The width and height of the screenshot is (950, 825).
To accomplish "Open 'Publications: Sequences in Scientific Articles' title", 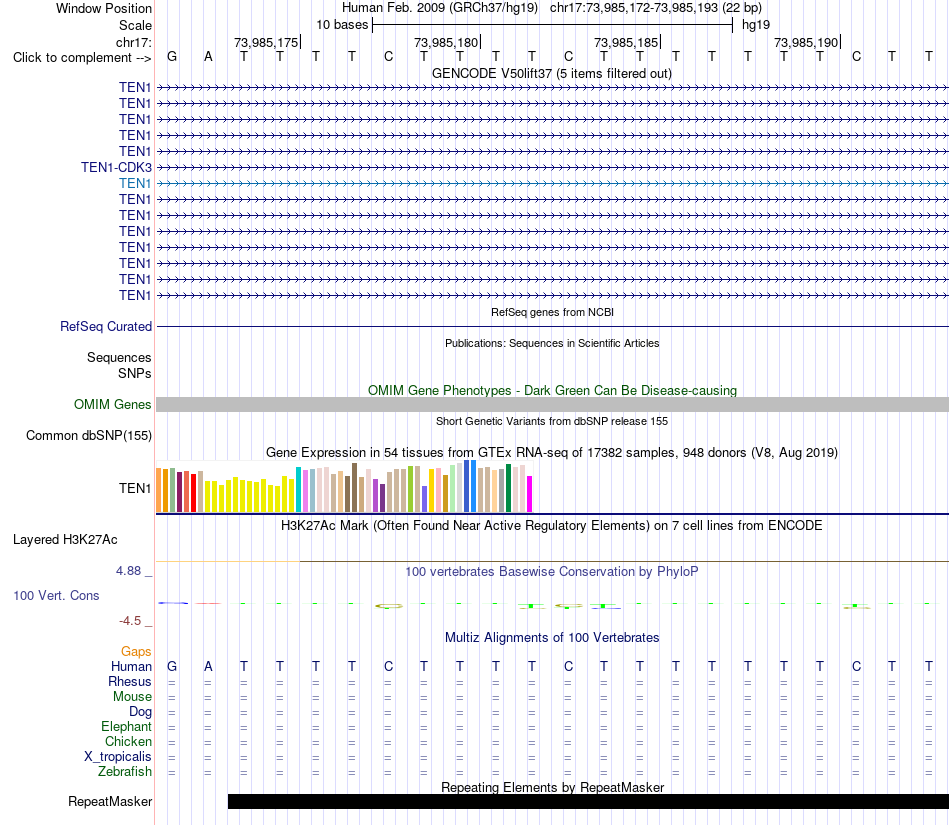I will tap(552, 343).
